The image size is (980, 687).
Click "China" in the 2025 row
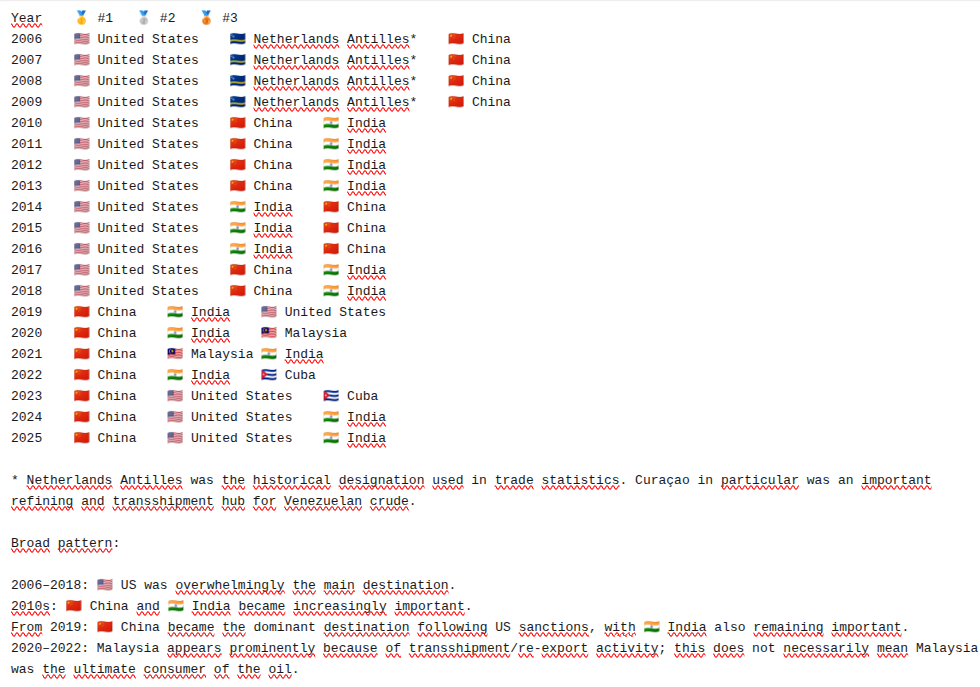(x=117, y=438)
